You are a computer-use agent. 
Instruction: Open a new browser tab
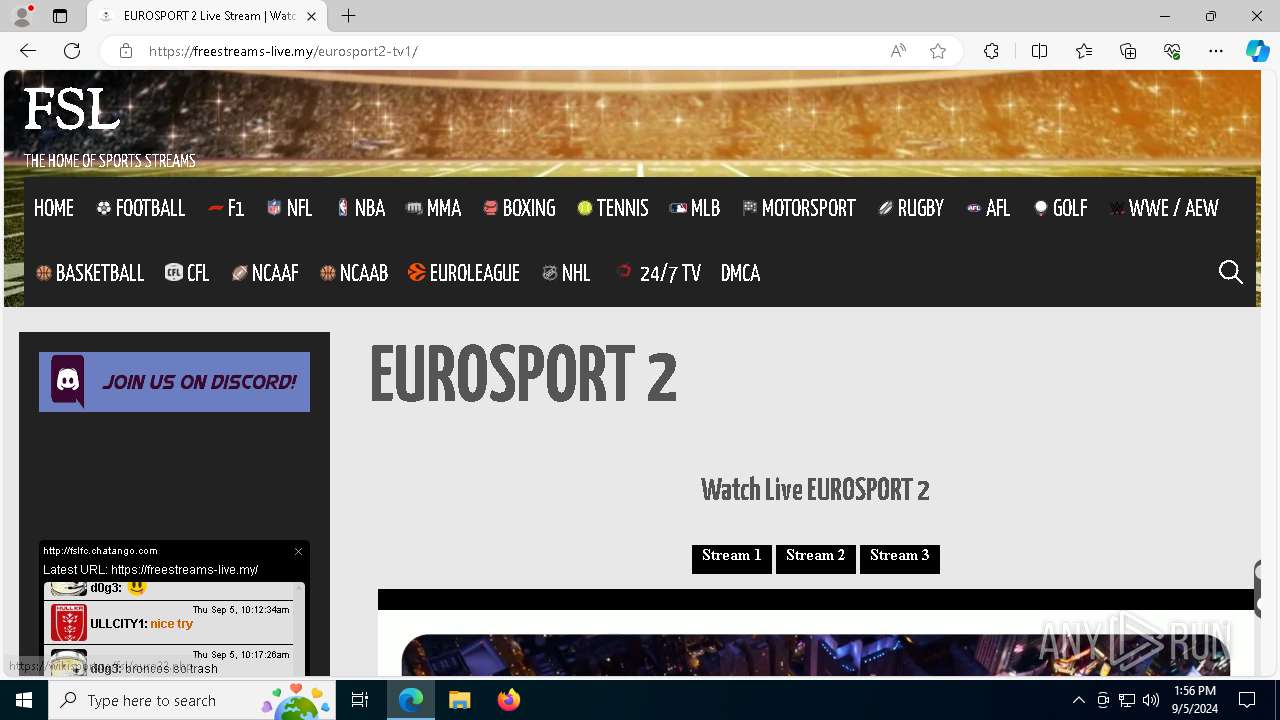tap(348, 16)
